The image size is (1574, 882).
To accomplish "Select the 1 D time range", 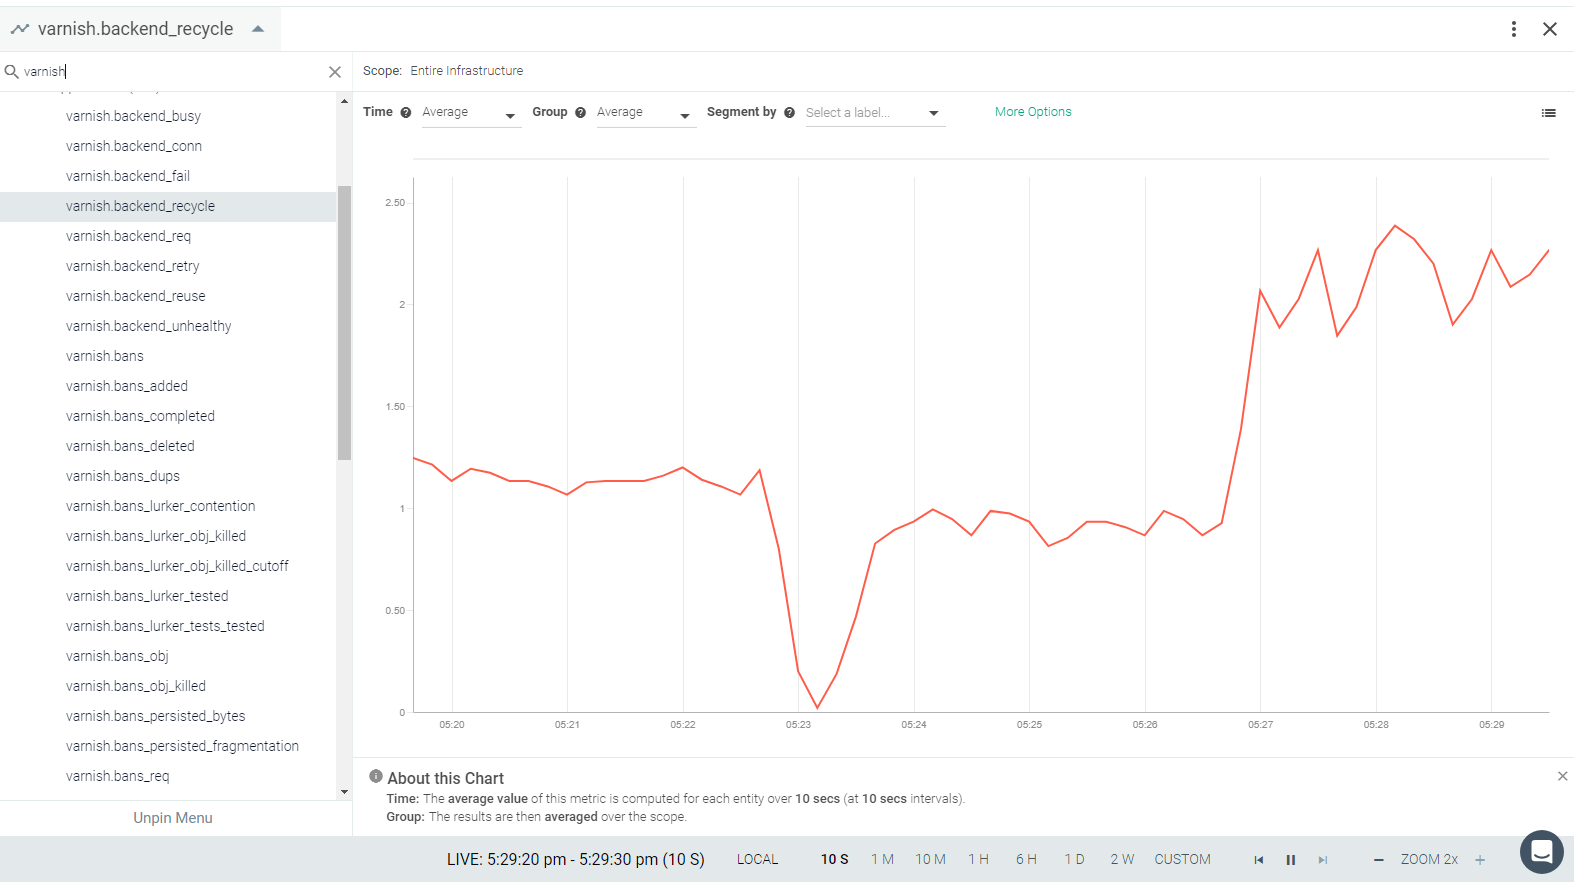I will (1074, 859).
